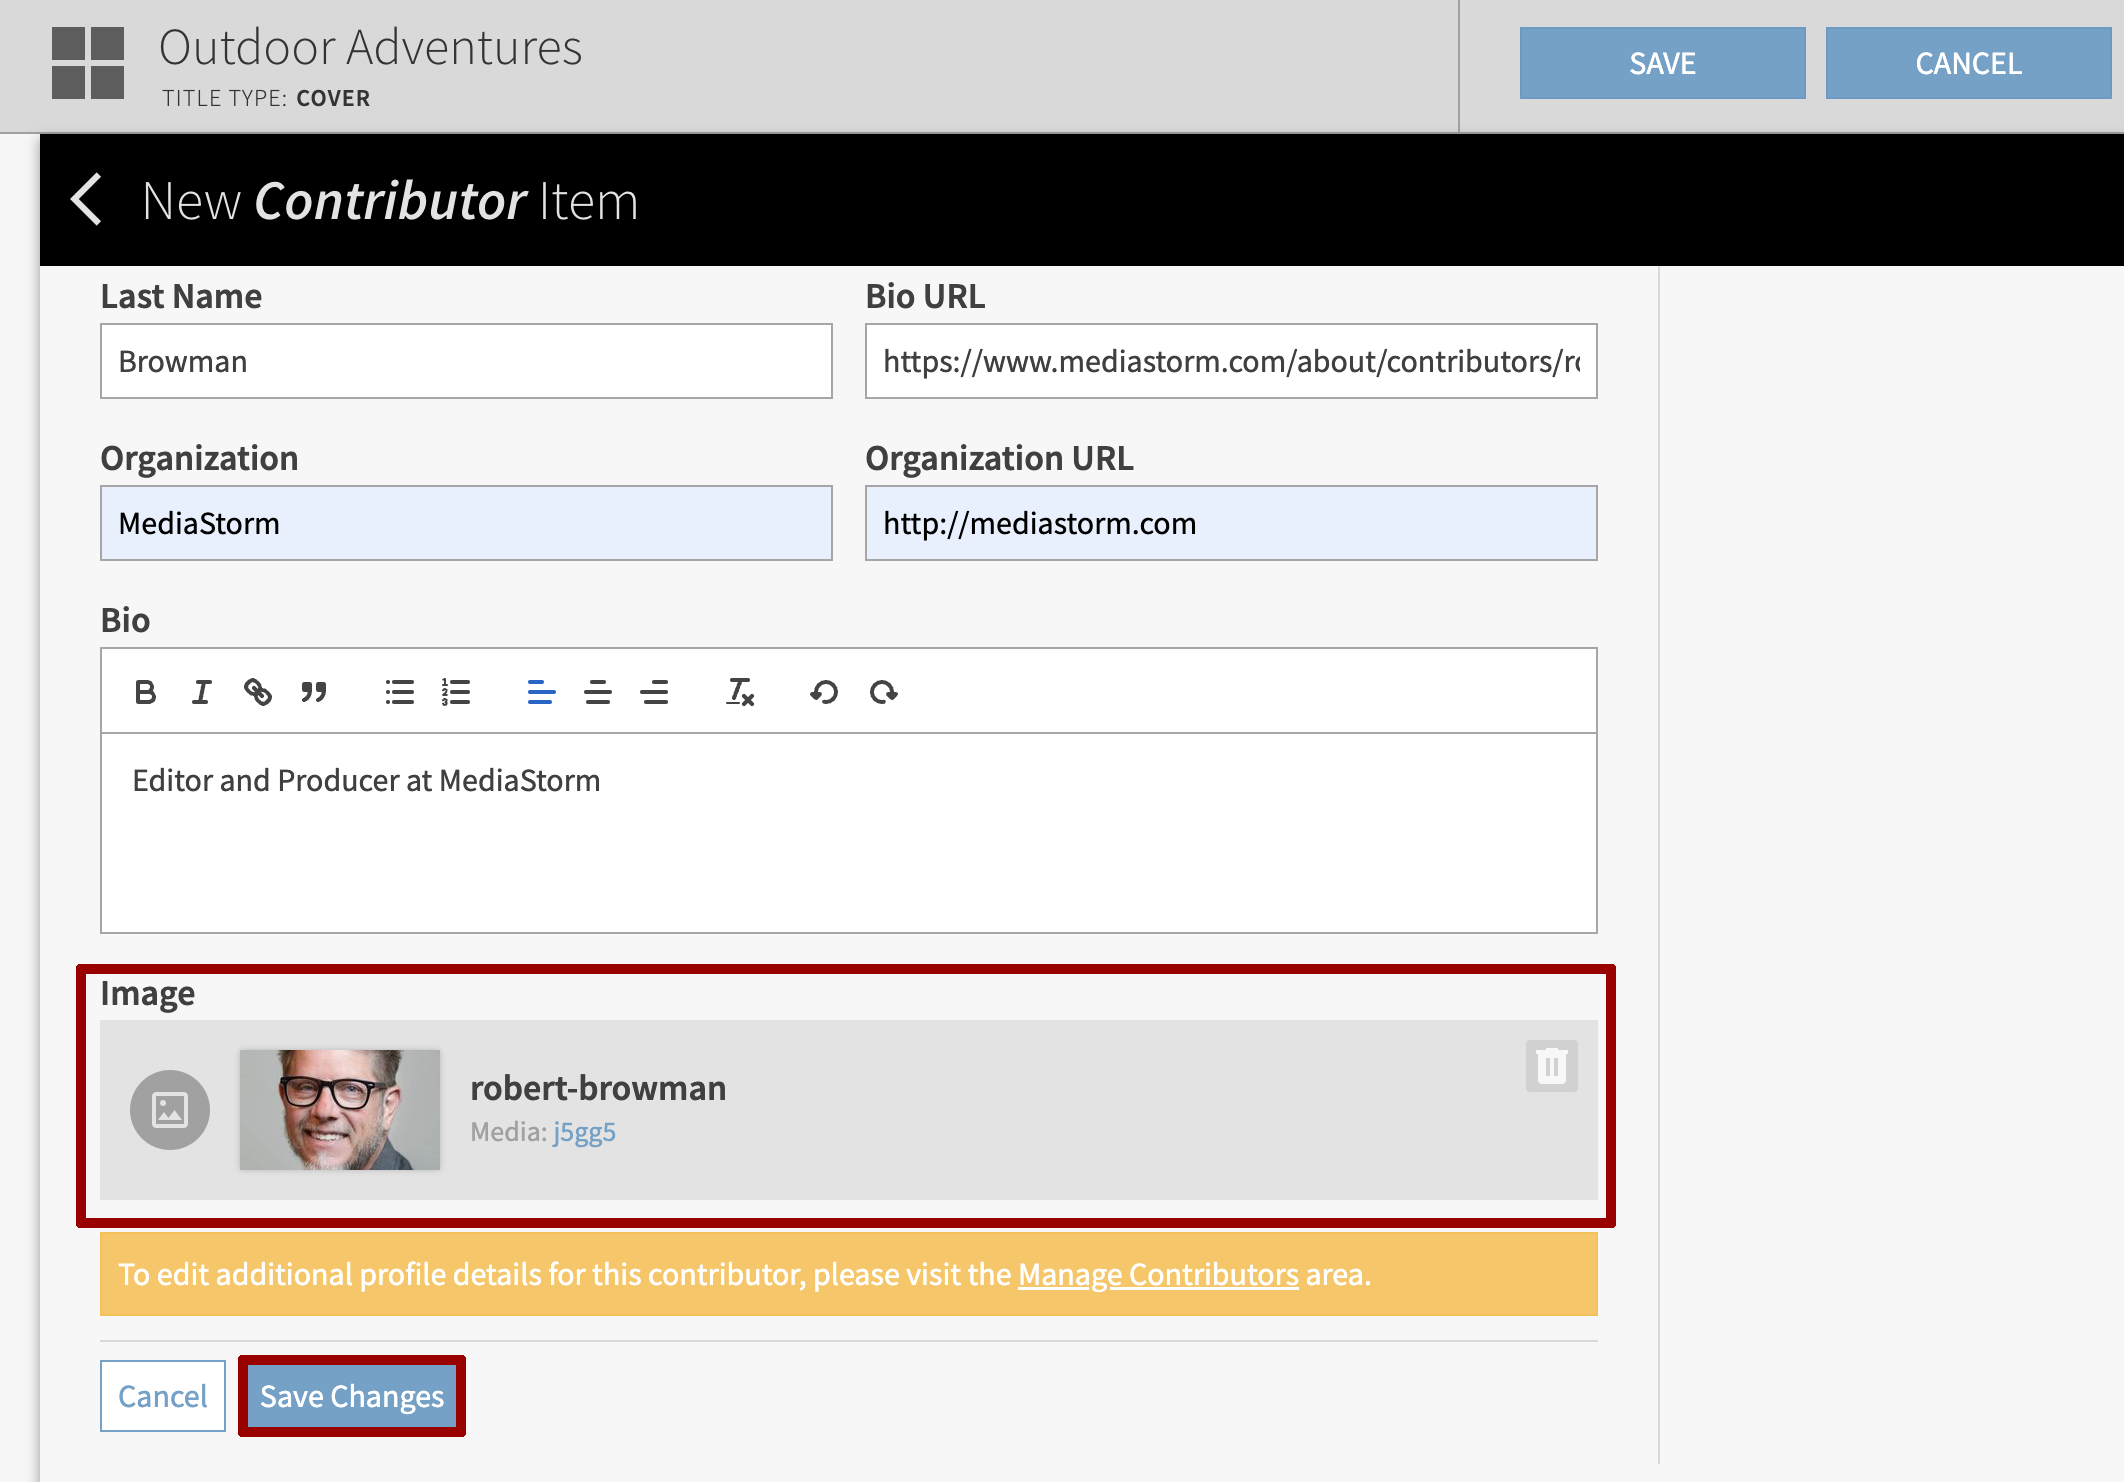Create a numbered list in the Bio
Image resolution: width=2124 pixels, height=1482 pixels.
pyautogui.click(x=455, y=691)
